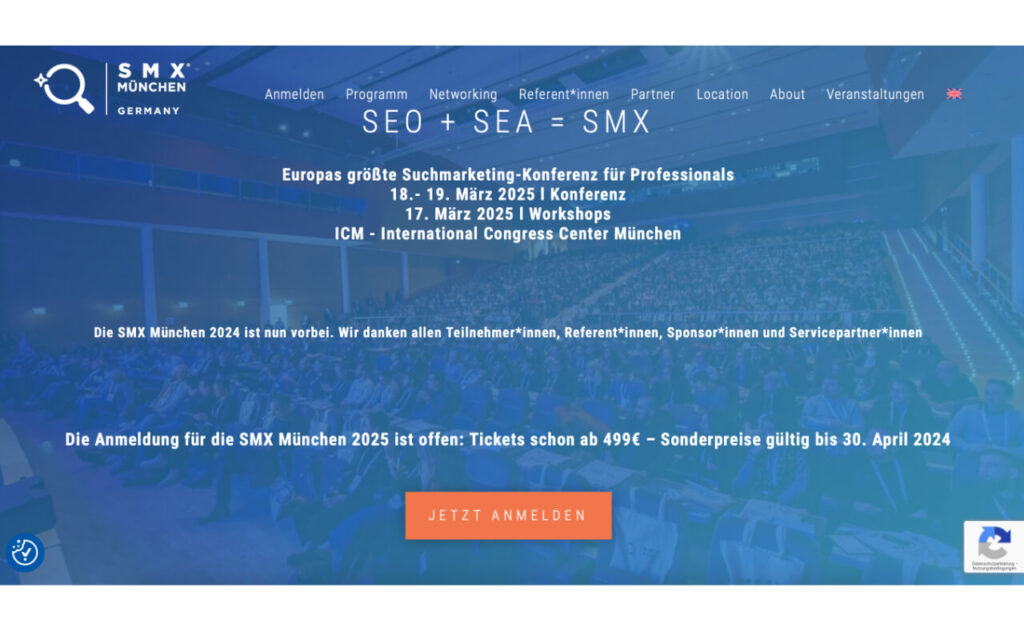Go to the Referent*innen page
This screenshot has width=1024, height=640.
[563, 94]
